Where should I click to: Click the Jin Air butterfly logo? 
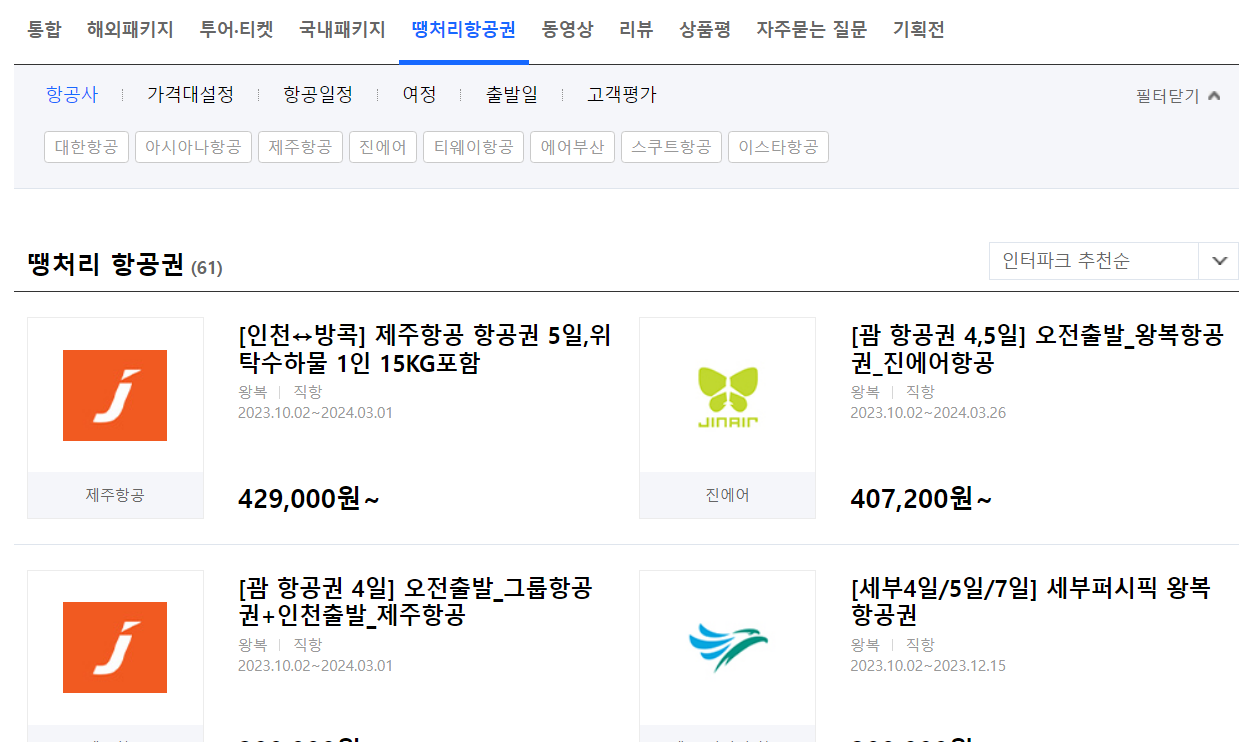tap(727, 395)
